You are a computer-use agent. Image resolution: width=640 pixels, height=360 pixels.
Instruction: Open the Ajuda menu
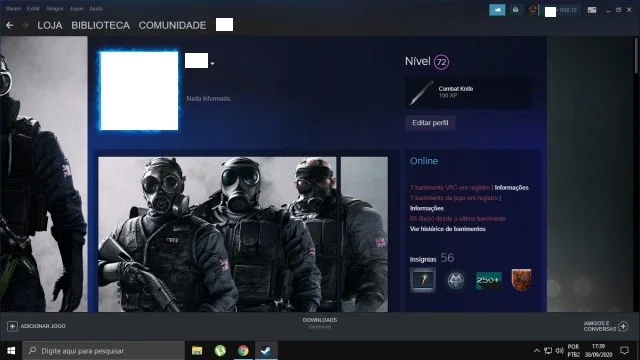(x=96, y=8)
